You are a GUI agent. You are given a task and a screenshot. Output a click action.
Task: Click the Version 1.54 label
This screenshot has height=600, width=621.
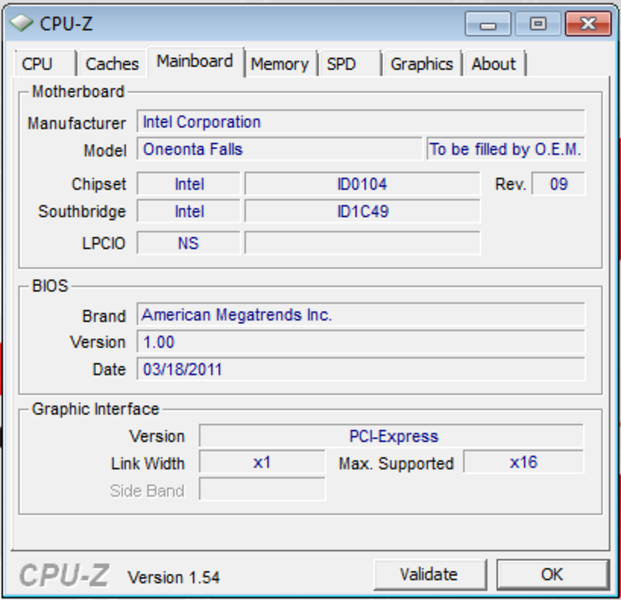coord(173,577)
